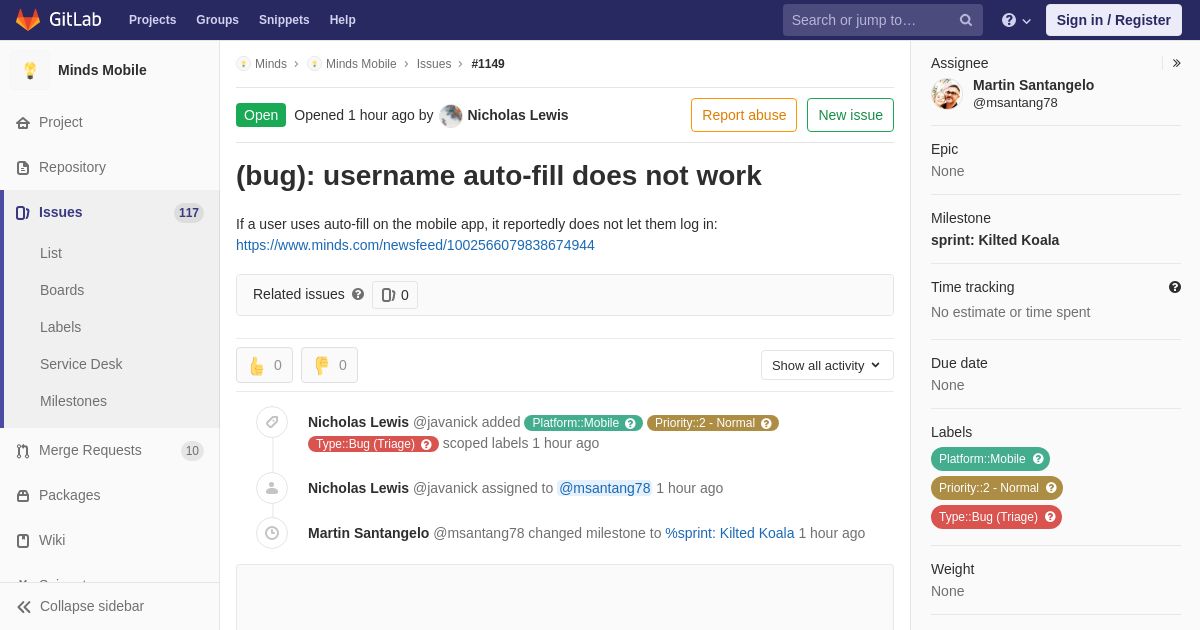
Task: Click the GitLab fox logo
Action: click(28, 20)
